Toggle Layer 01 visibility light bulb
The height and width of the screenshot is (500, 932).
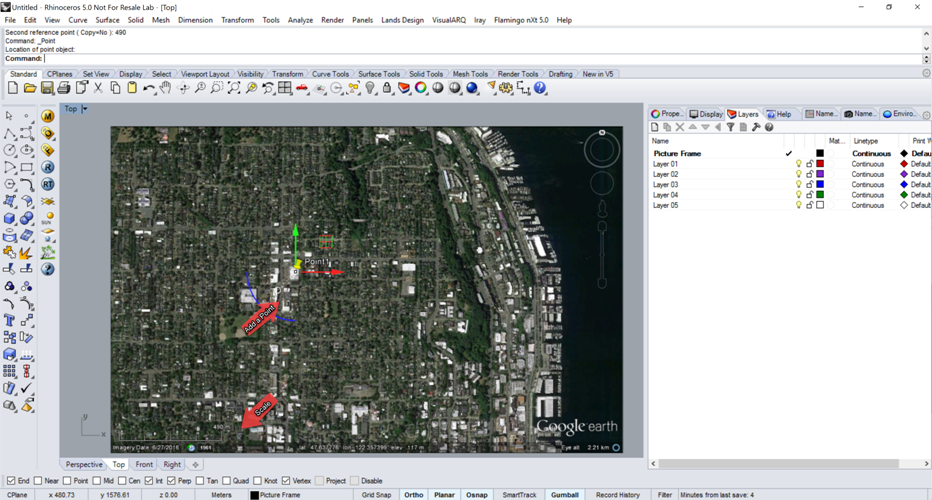pos(799,164)
